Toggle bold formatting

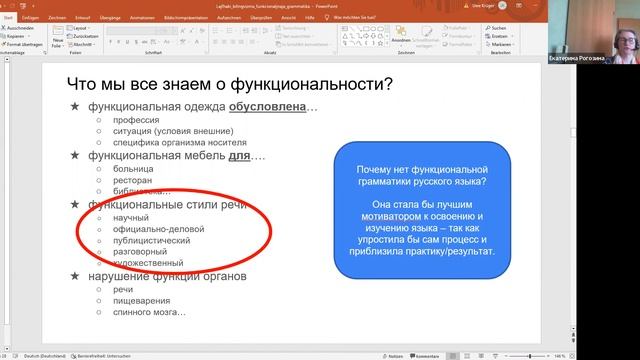click(110, 42)
